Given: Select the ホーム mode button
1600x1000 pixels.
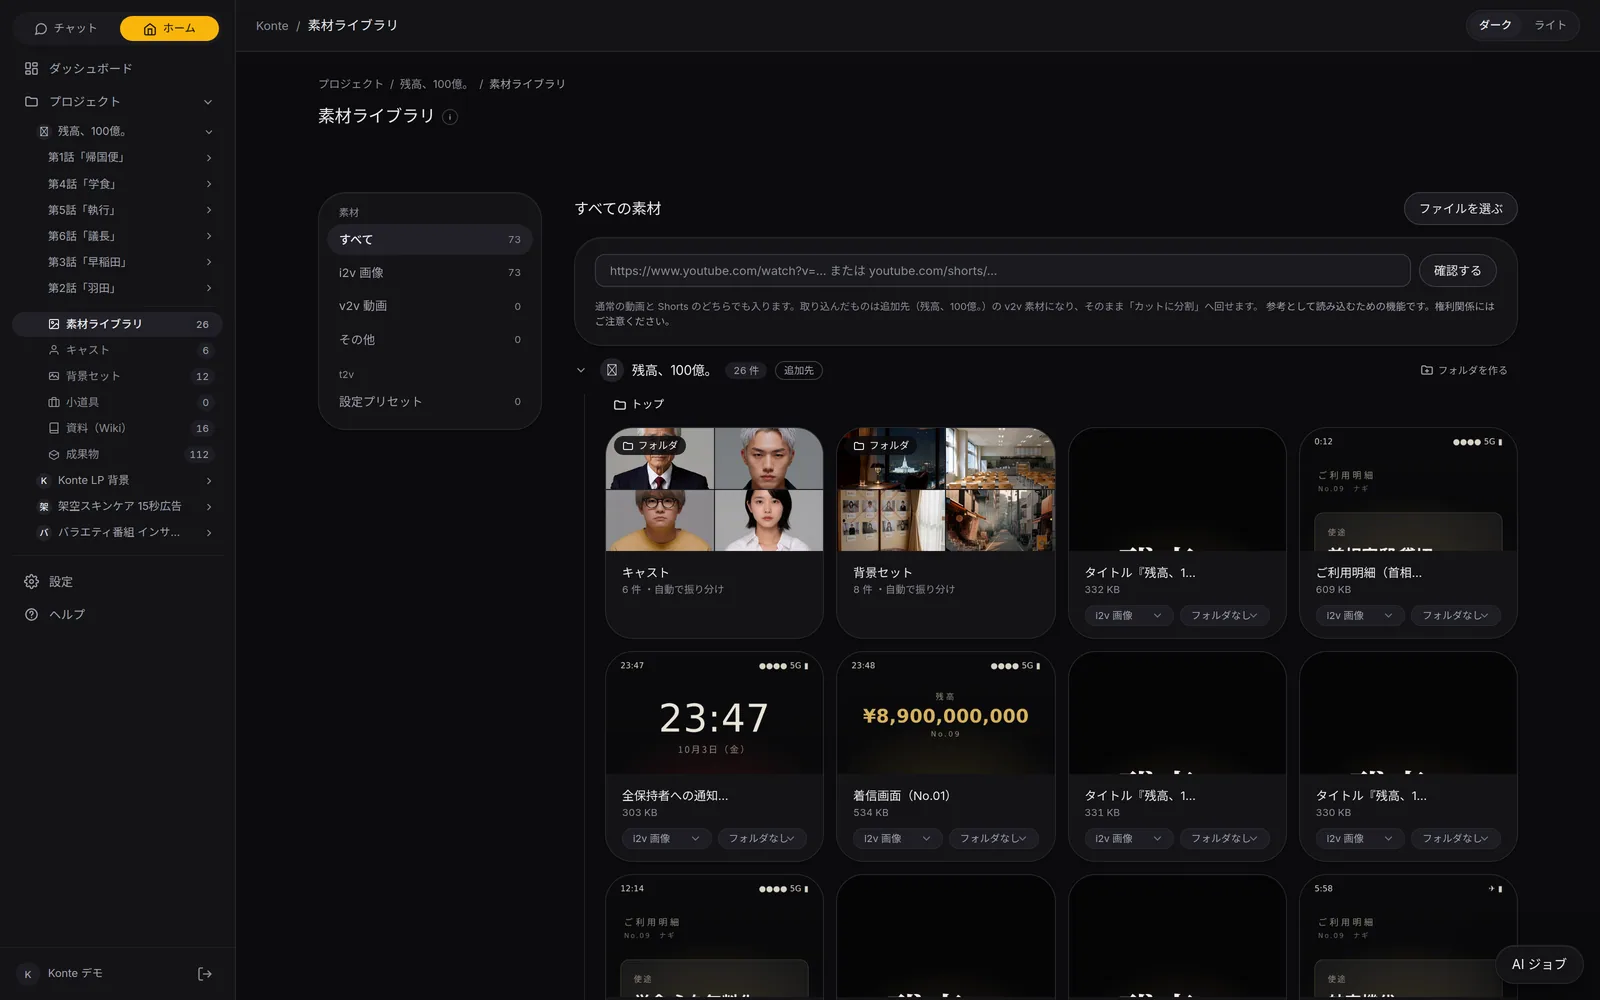Looking at the screenshot, I should coord(169,29).
